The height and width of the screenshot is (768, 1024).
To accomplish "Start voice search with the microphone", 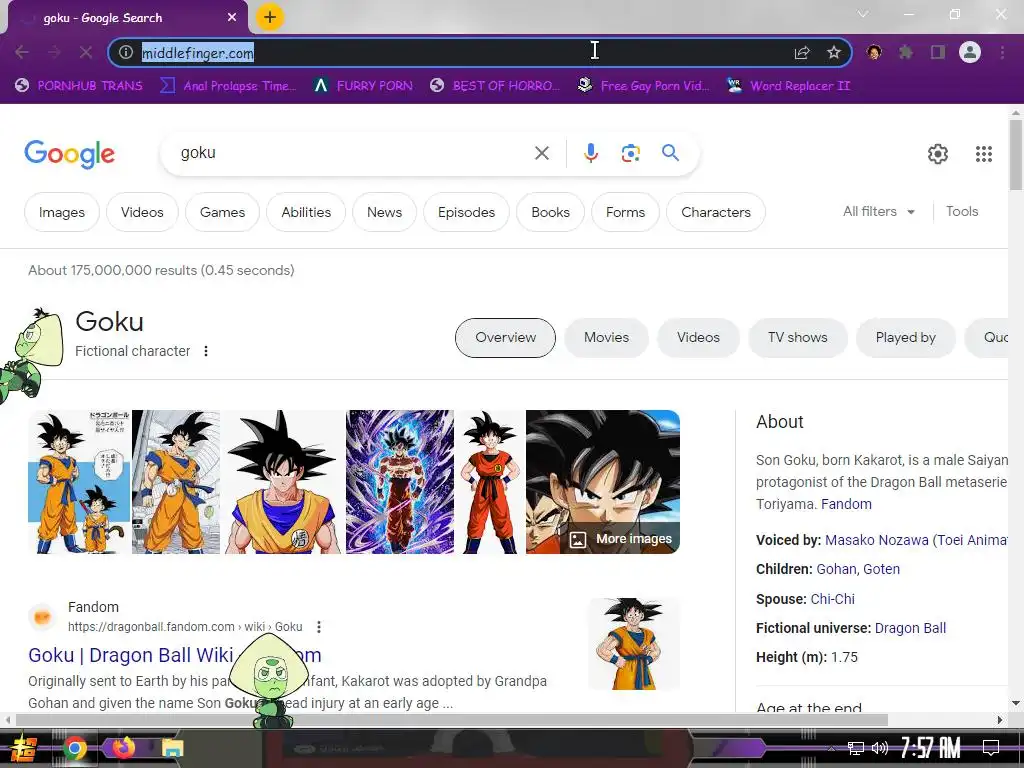I will coord(590,153).
